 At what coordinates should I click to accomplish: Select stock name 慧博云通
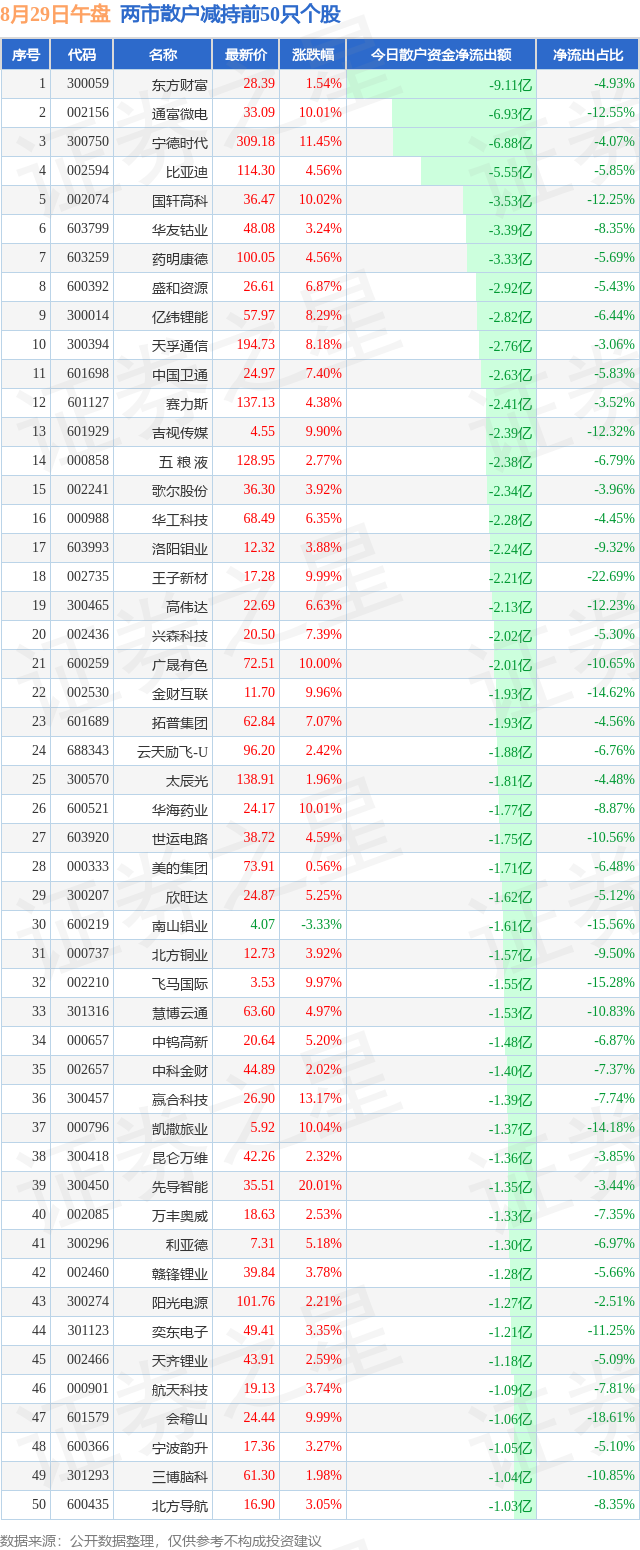coord(180,1012)
